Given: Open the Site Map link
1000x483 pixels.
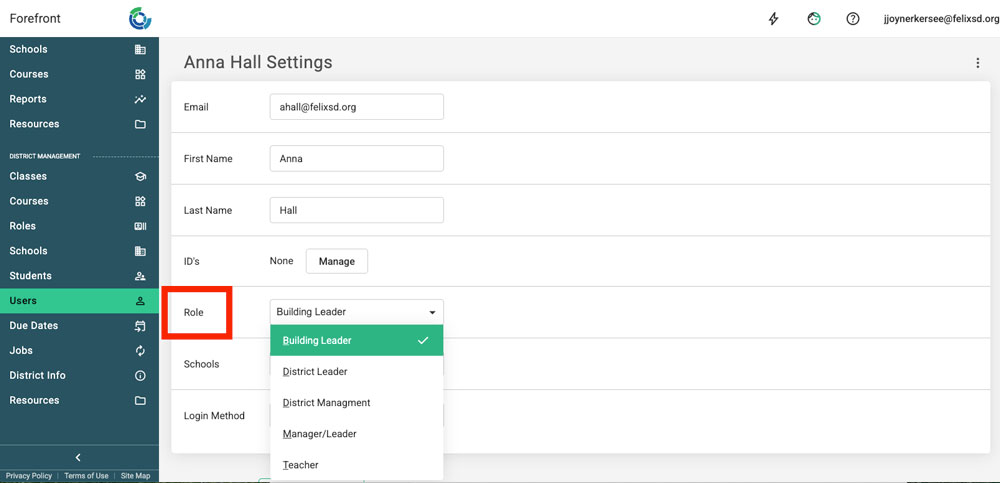Looking at the screenshot, I should [135, 476].
